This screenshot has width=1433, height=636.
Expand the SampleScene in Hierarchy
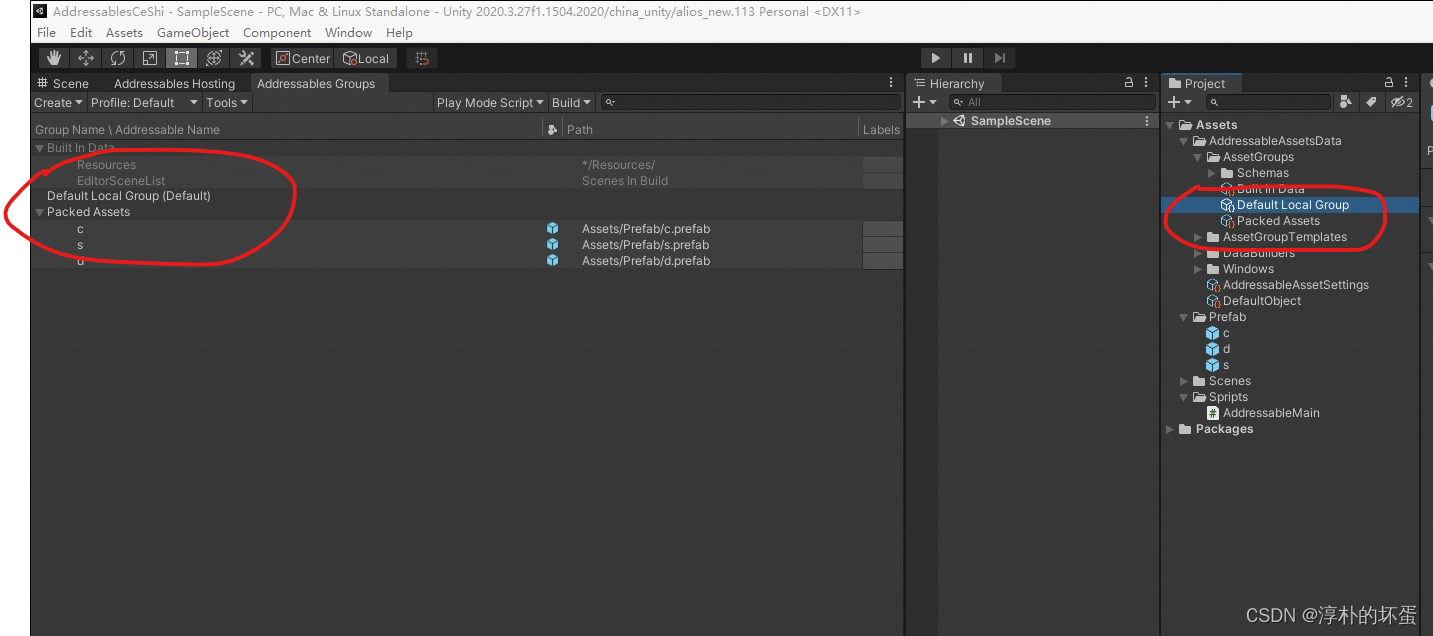[946, 121]
